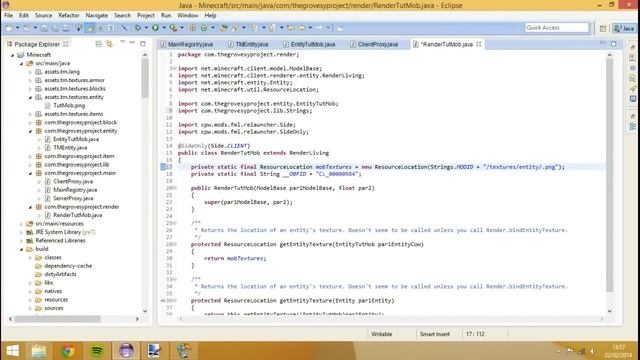Image resolution: width=640 pixels, height=360 pixels.
Task: Open the Source menu
Action: (43, 16)
